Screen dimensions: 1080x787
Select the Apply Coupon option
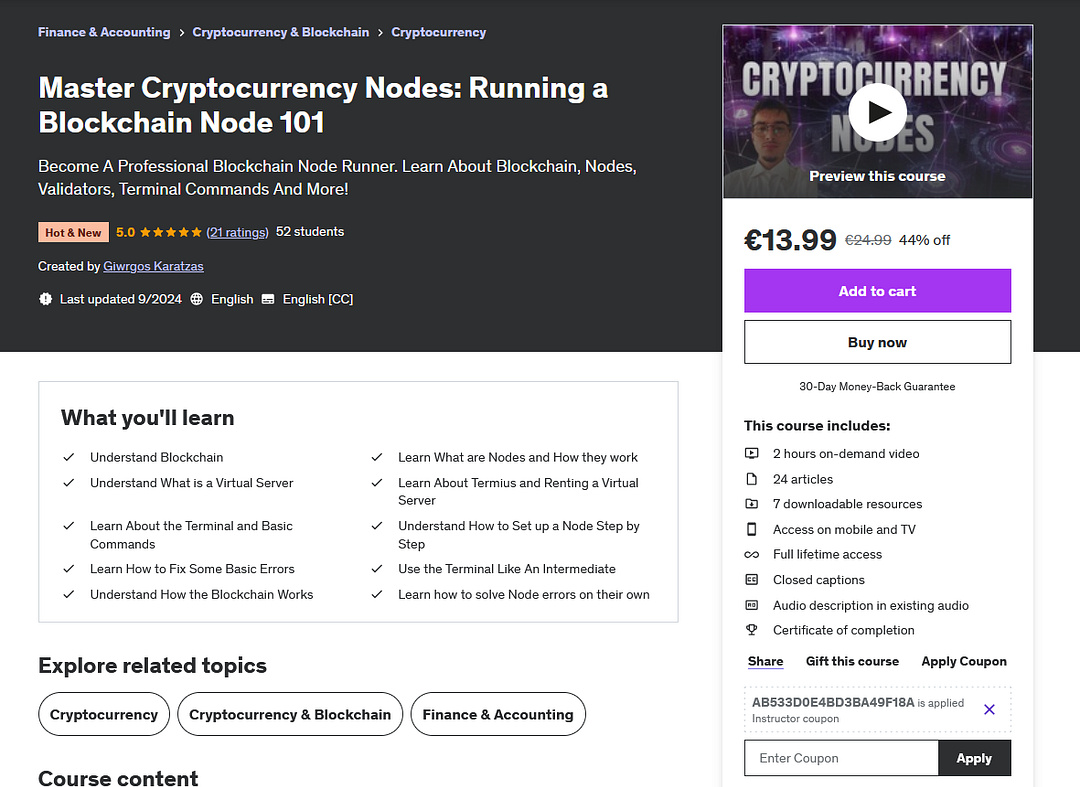964,661
